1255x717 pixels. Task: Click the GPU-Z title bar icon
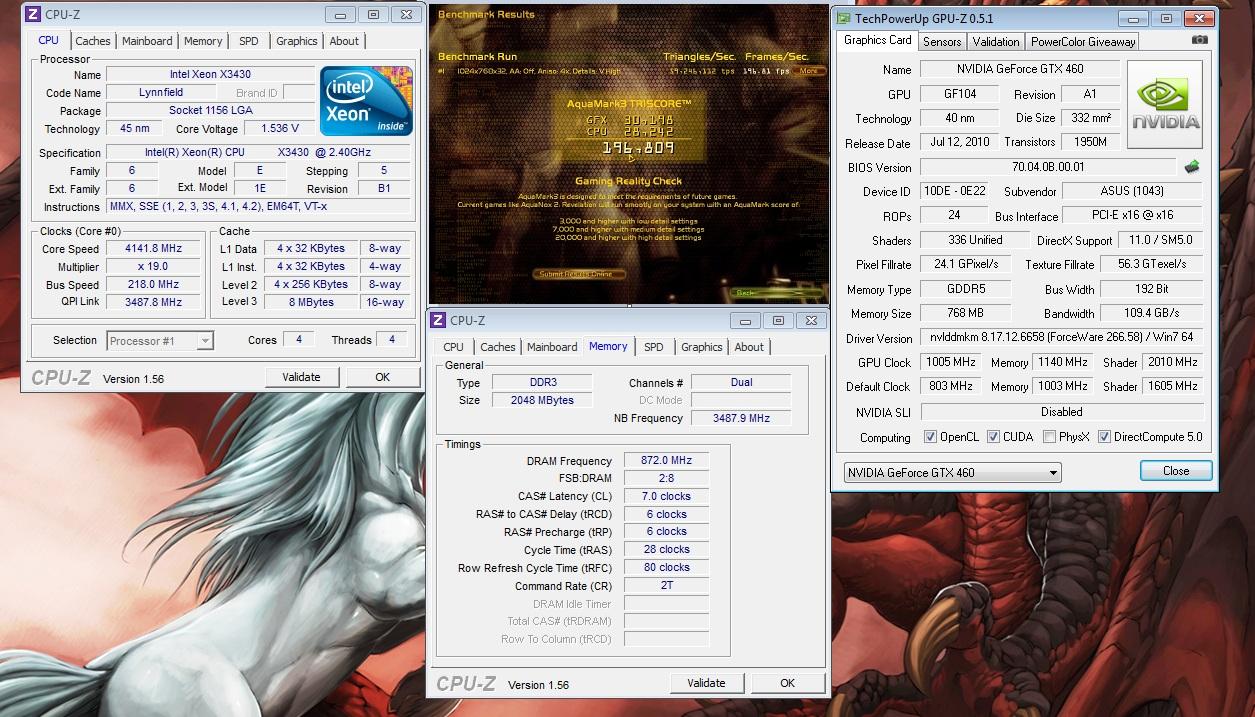pos(843,18)
